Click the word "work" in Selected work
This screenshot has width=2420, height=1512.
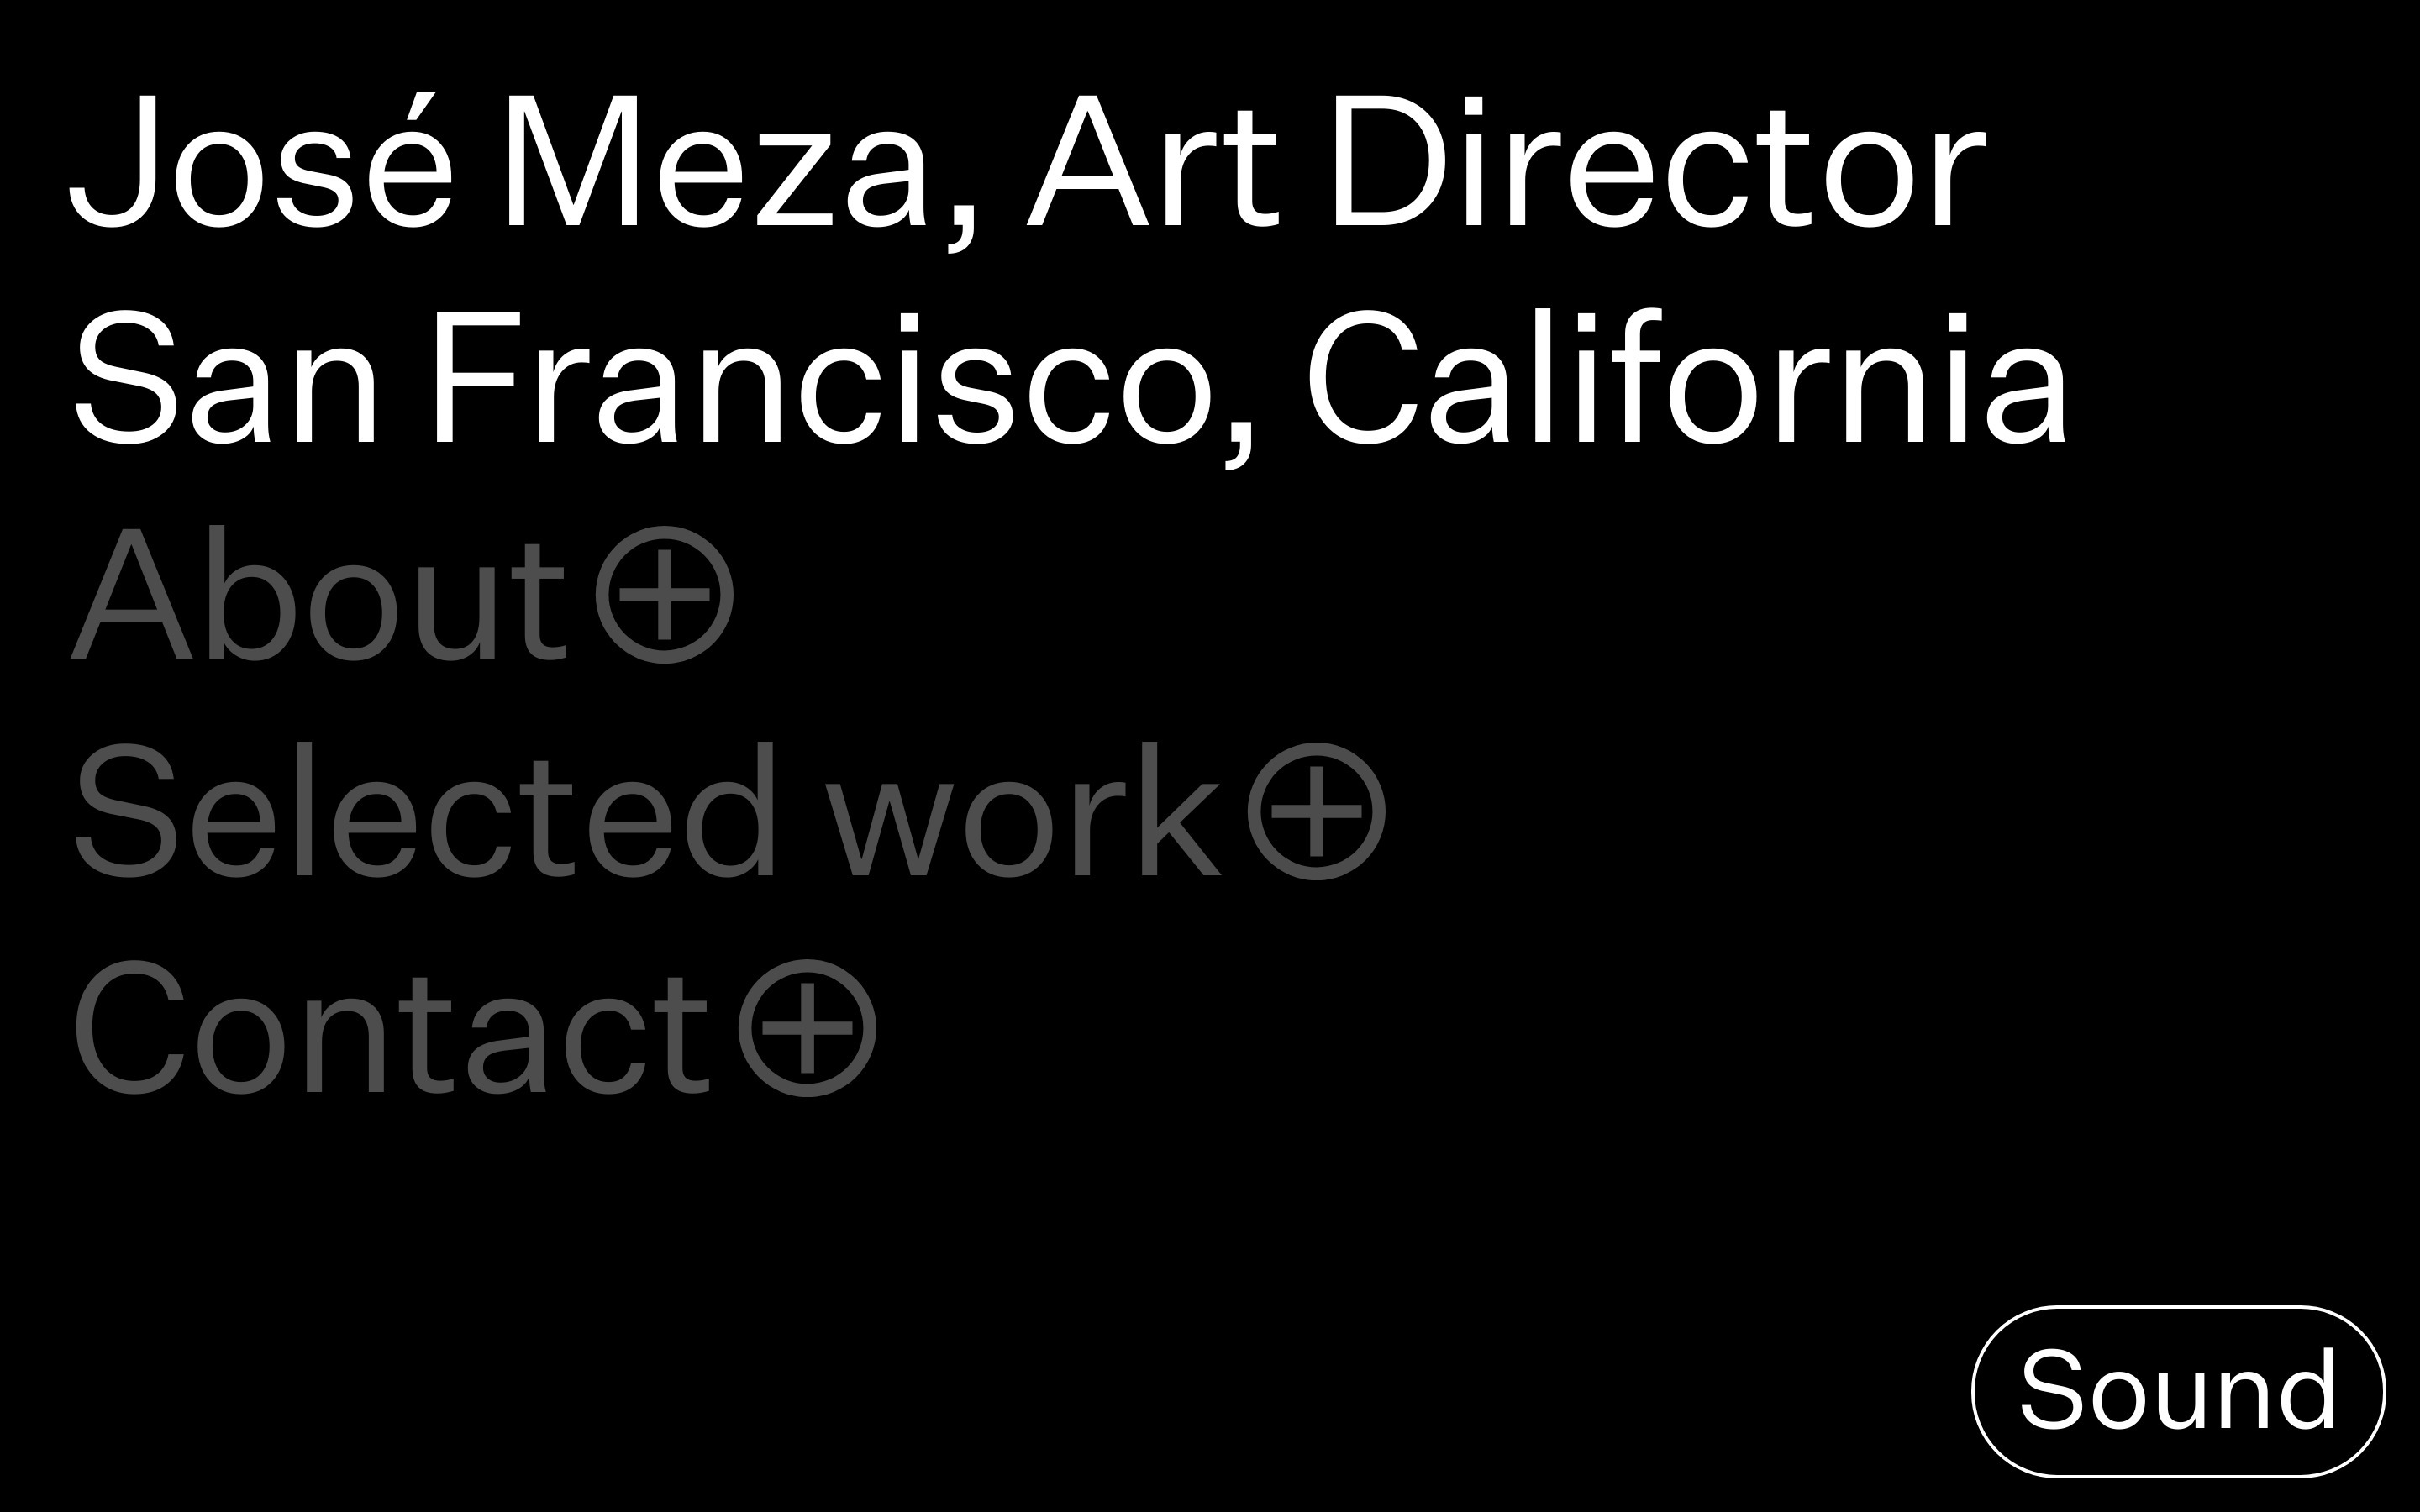1022,812
